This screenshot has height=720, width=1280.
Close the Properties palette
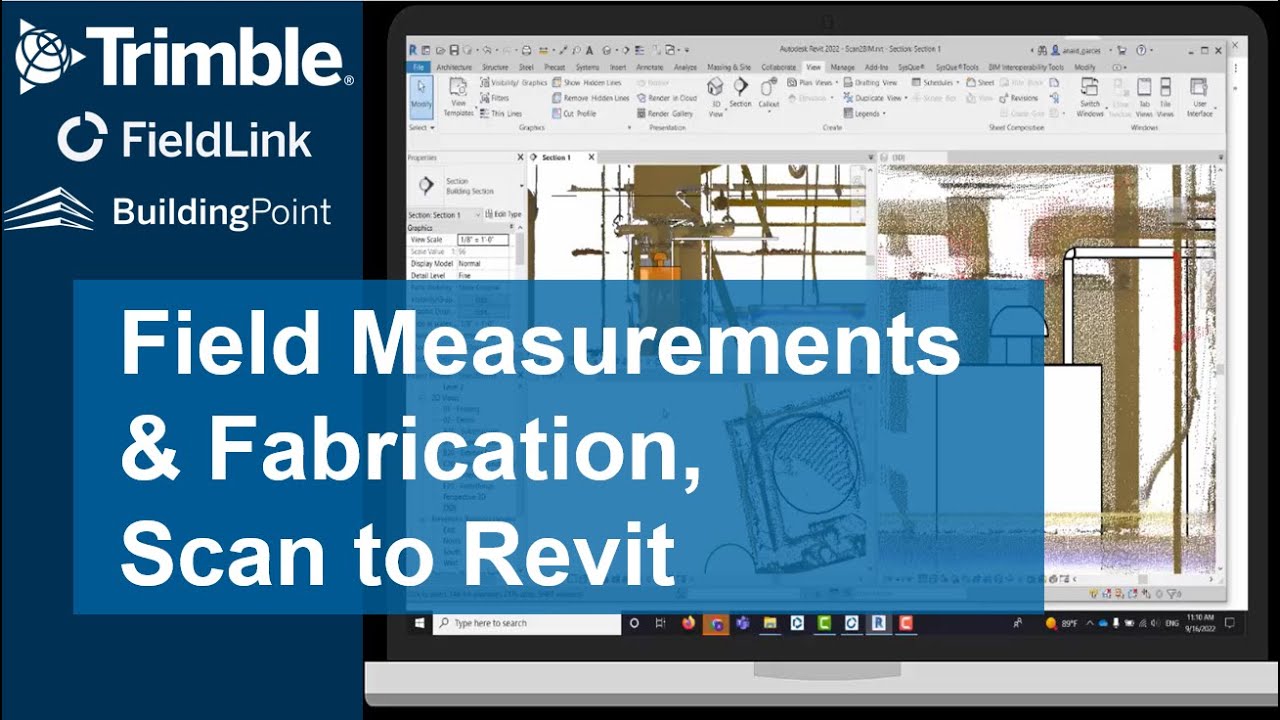519,158
